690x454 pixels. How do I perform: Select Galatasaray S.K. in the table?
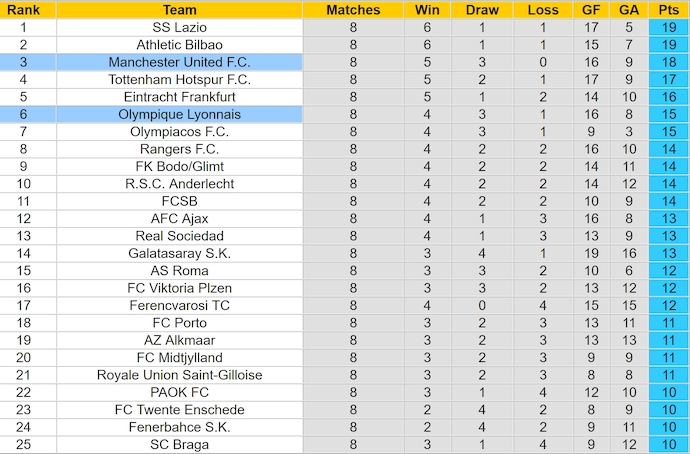pos(180,253)
